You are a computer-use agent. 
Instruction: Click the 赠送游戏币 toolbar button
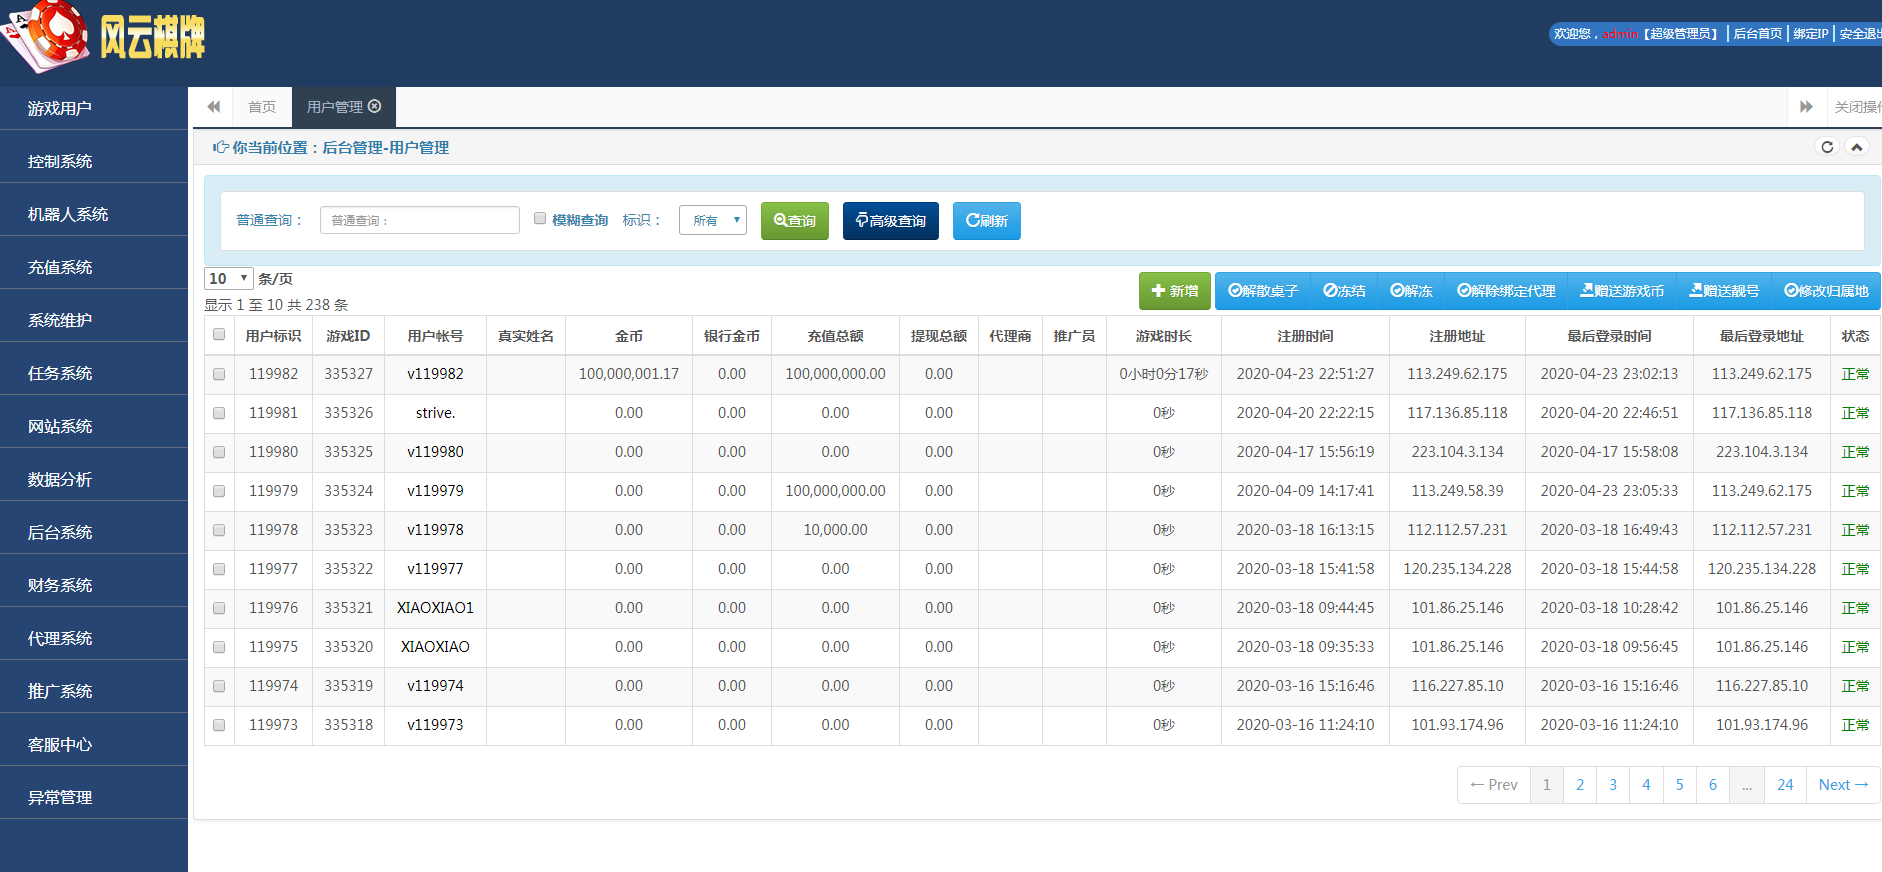click(1622, 291)
